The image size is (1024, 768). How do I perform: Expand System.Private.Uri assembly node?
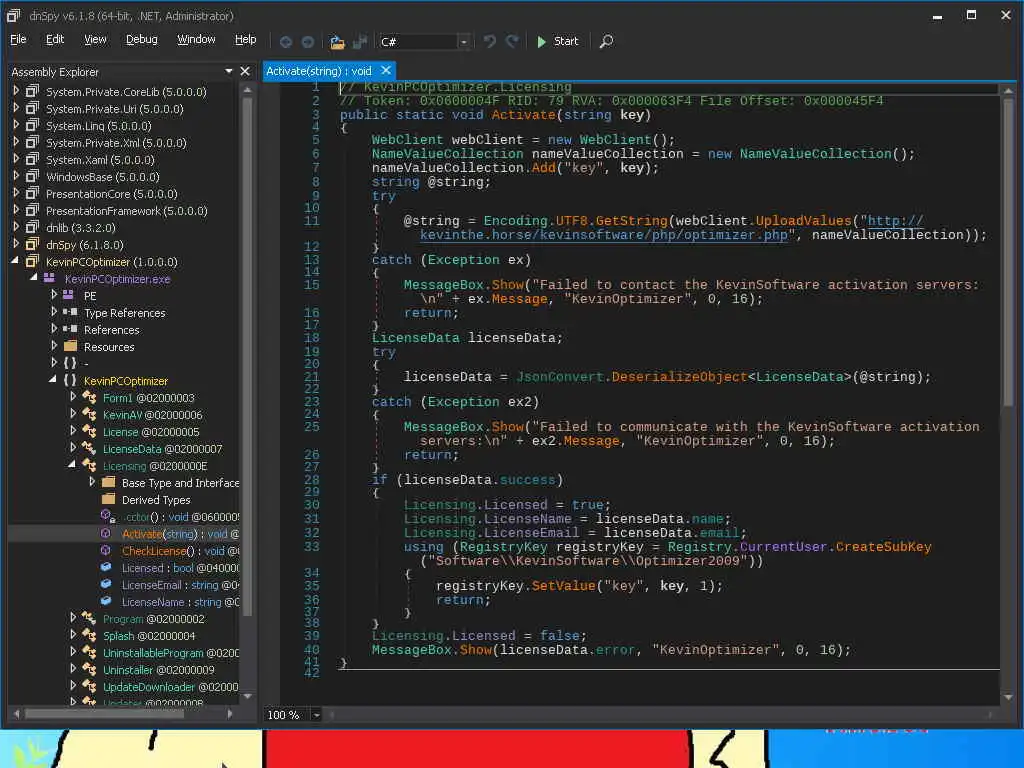pos(16,108)
